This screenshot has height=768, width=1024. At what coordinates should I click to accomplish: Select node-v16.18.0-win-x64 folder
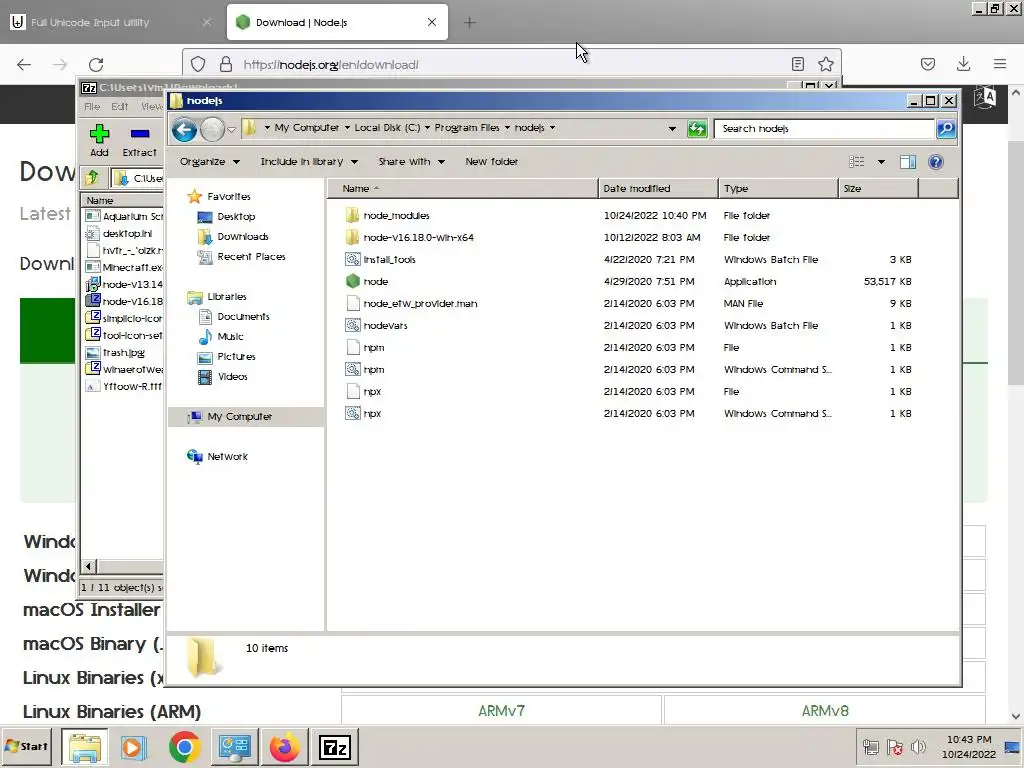point(409,238)
